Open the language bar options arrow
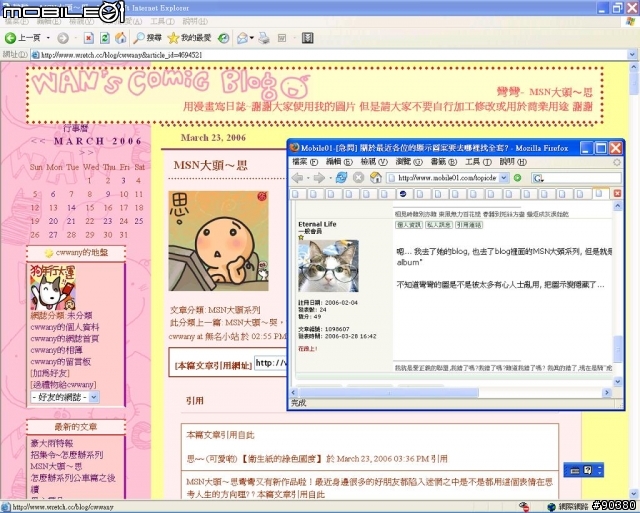The width and height of the screenshot is (640, 513). tap(600, 471)
